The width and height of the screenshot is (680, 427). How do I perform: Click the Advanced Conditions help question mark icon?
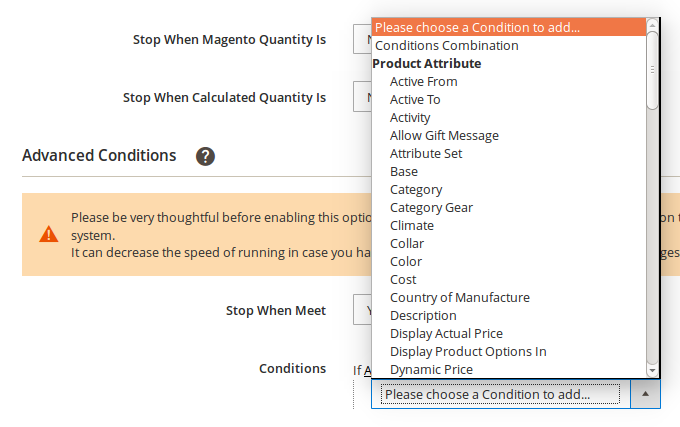click(x=205, y=156)
